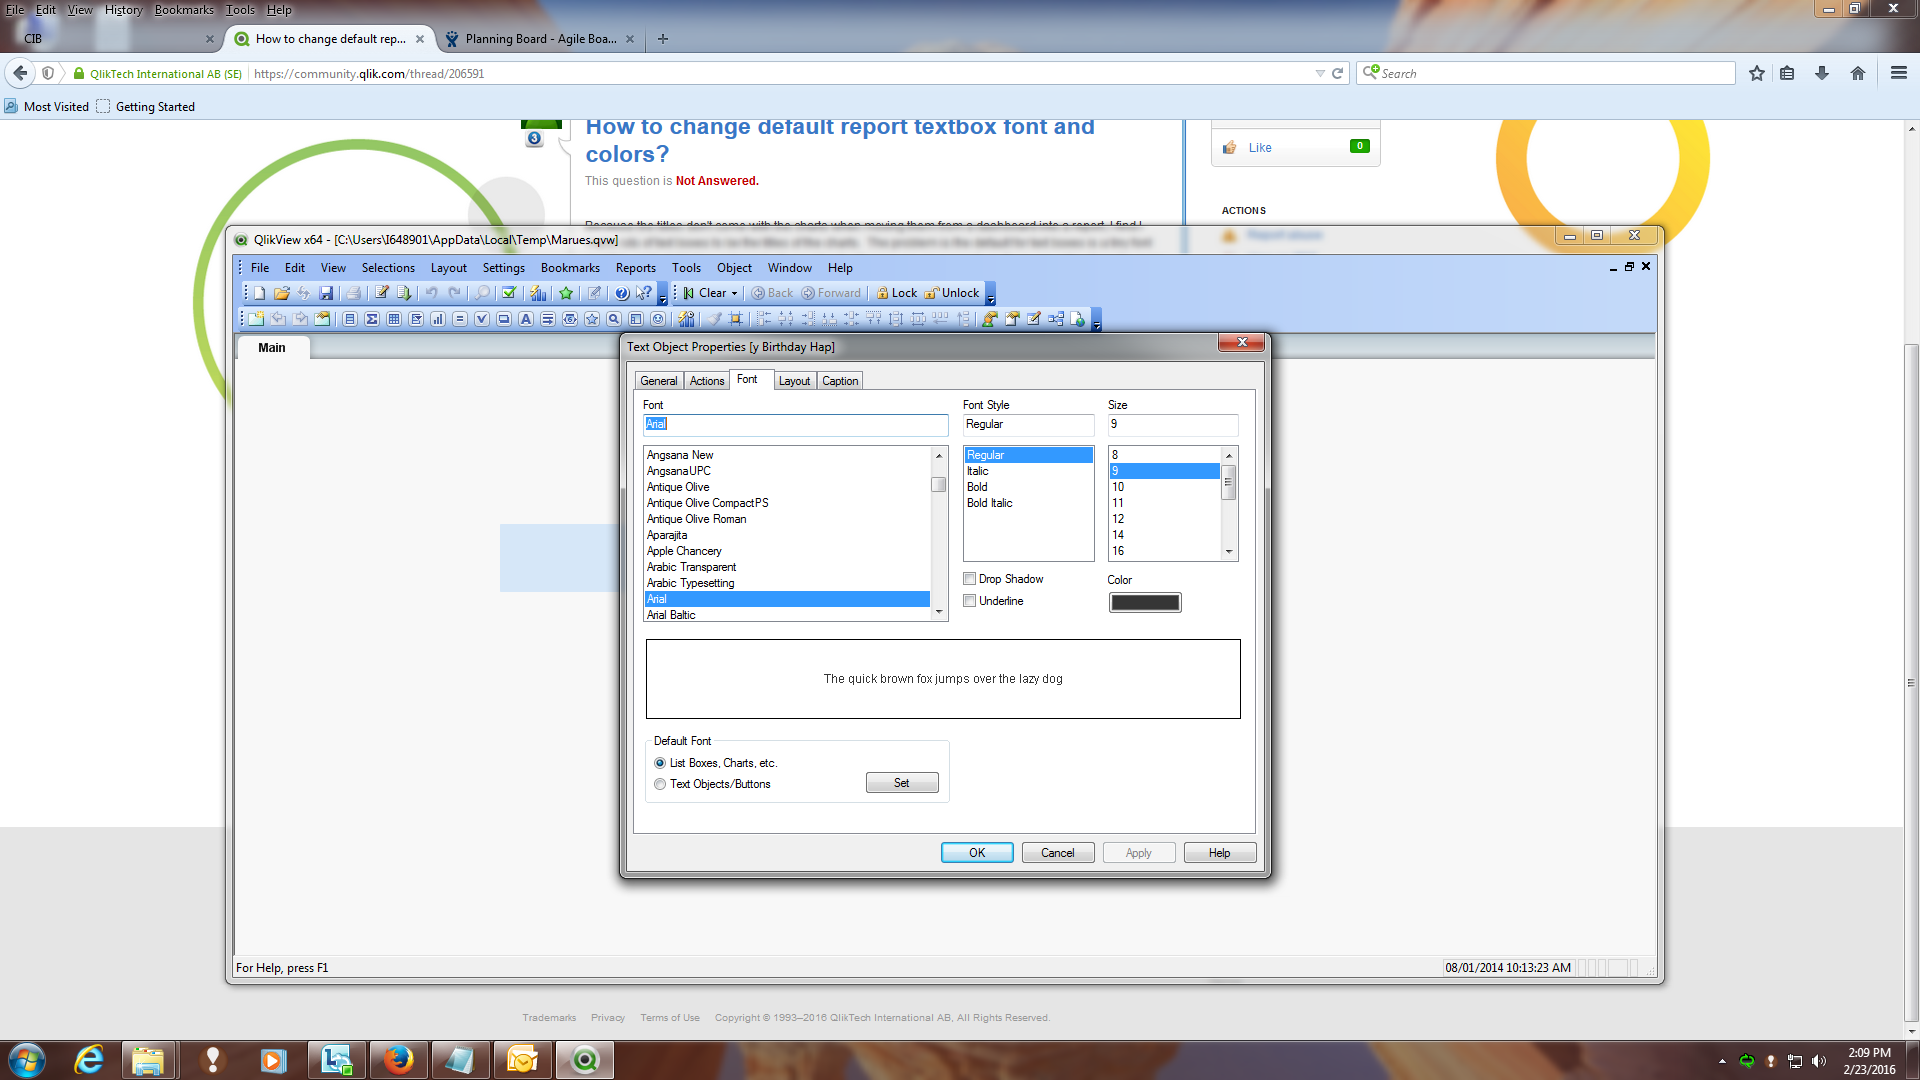The height and width of the screenshot is (1080, 1920).
Task: Expand the Clear dropdown arrow
Action: click(735, 294)
